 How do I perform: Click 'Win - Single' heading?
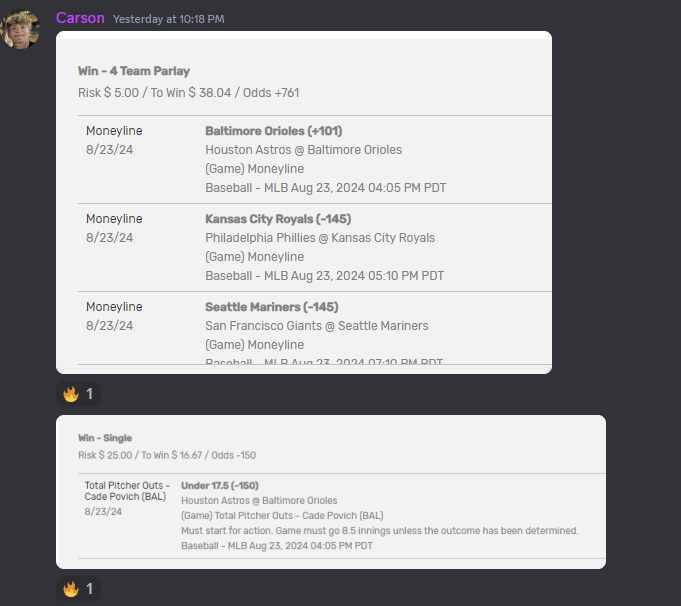[105, 438]
